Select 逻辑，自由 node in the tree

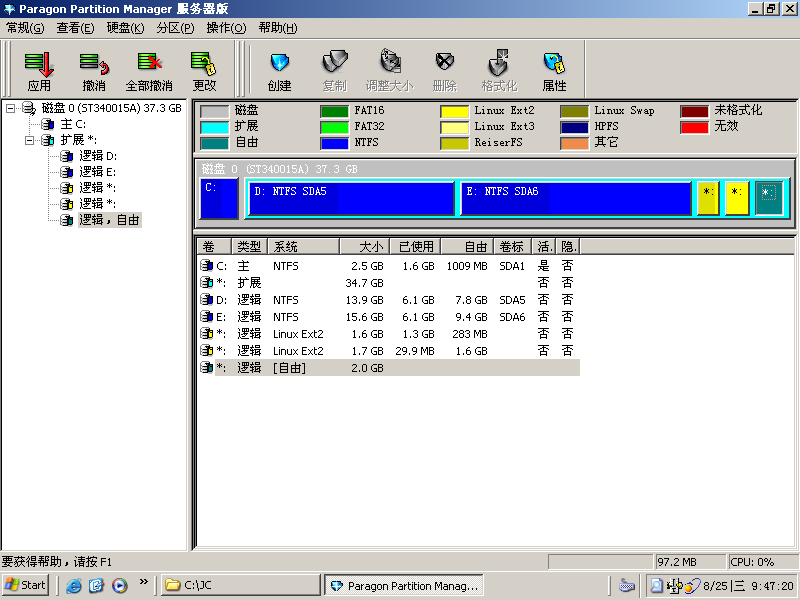tap(109, 220)
